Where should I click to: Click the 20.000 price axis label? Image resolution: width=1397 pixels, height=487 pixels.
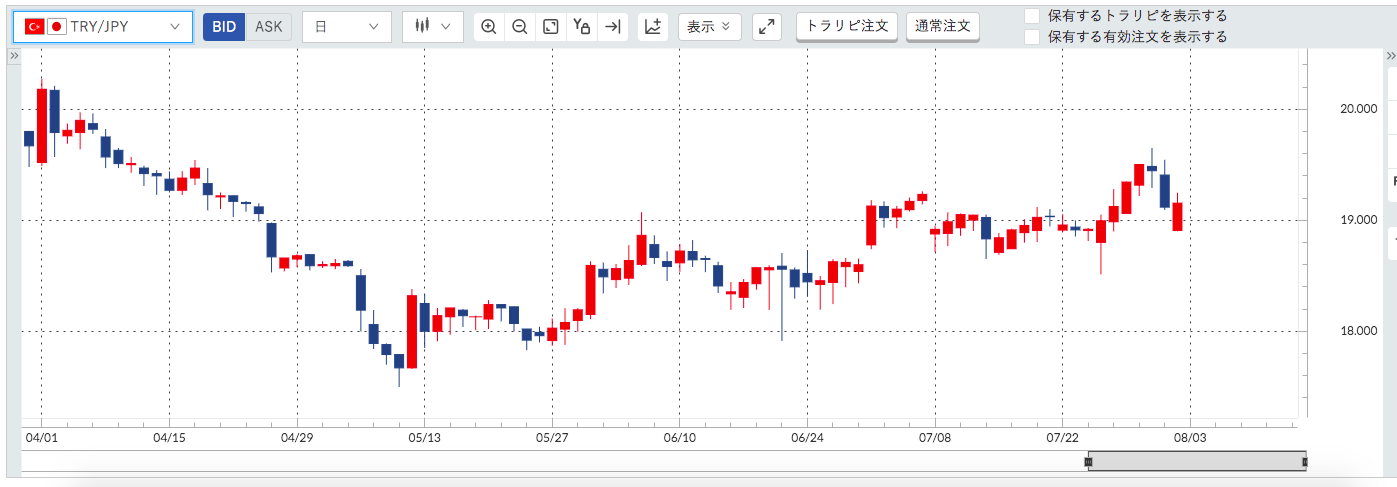(x=1358, y=109)
